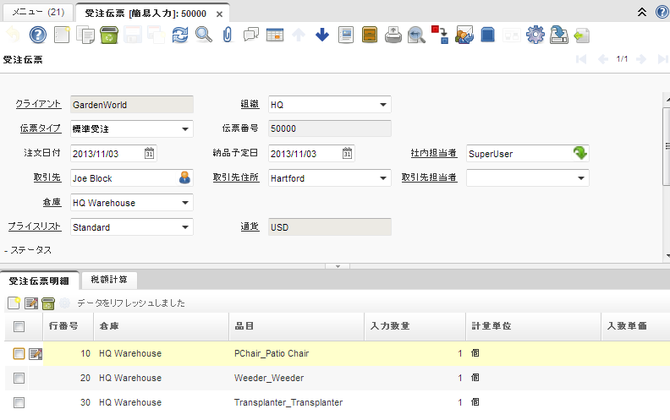Image resolution: width=670 pixels, height=420 pixels.
Task: Open Active Workflows icon in toolbar
Action: [x=440, y=35]
